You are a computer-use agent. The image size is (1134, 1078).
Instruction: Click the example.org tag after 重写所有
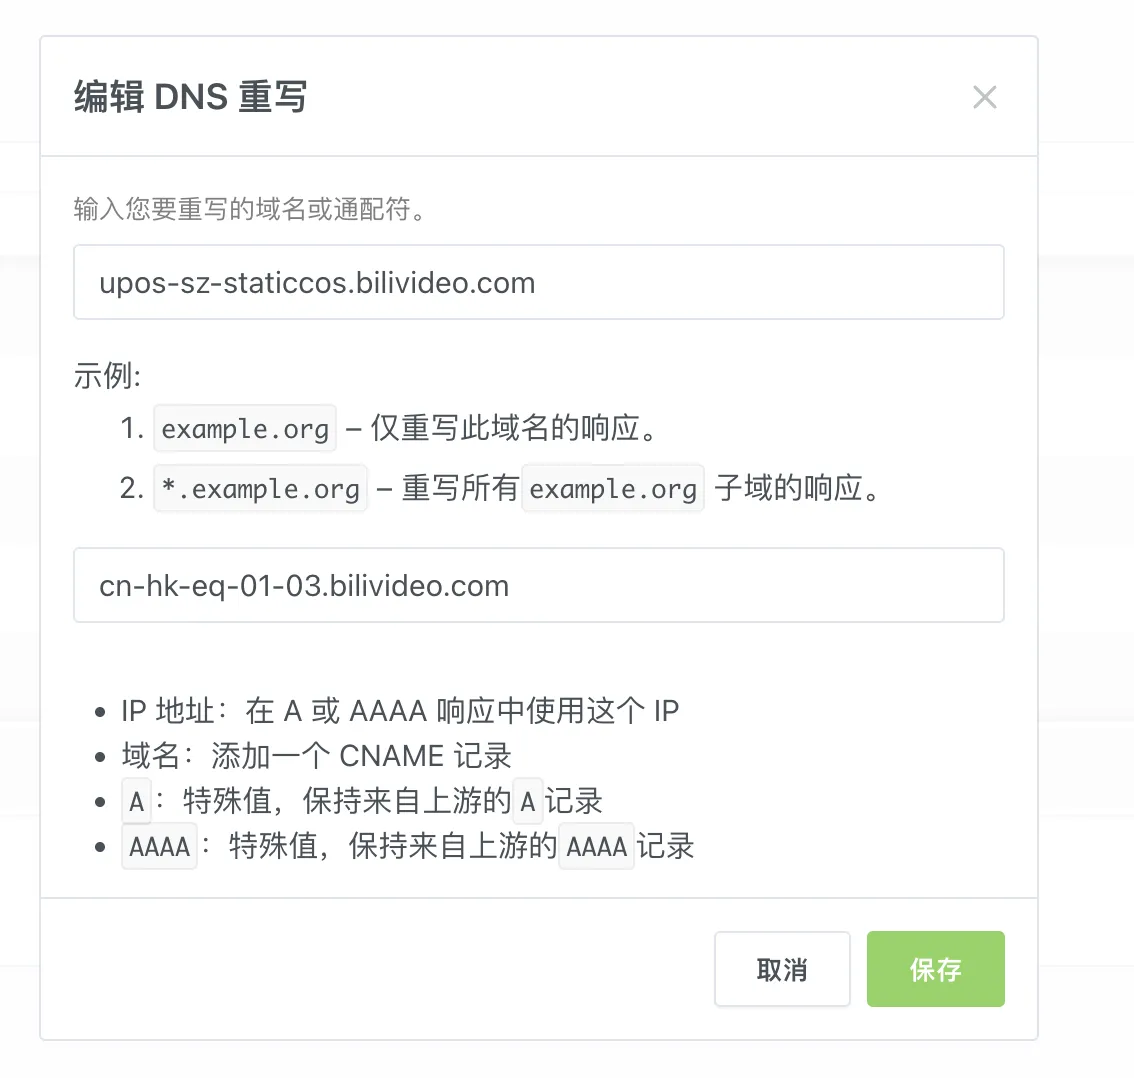613,489
